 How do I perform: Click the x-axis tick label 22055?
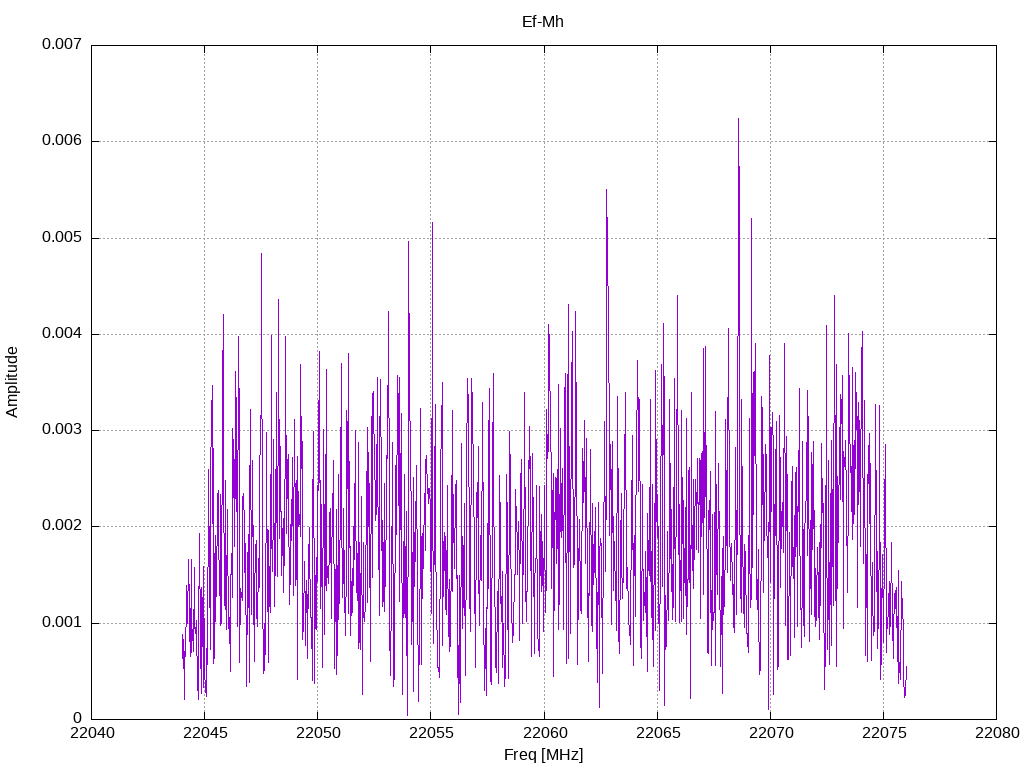click(x=431, y=733)
